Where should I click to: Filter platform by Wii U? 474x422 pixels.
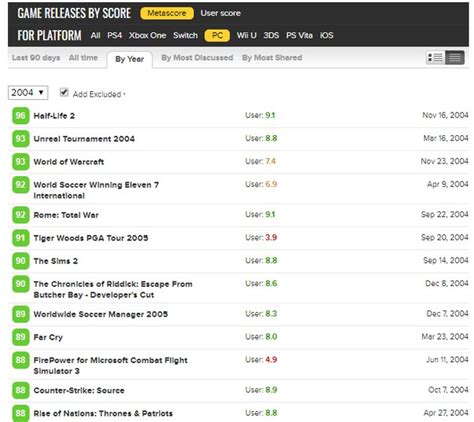pyautogui.click(x=247, y=35)
